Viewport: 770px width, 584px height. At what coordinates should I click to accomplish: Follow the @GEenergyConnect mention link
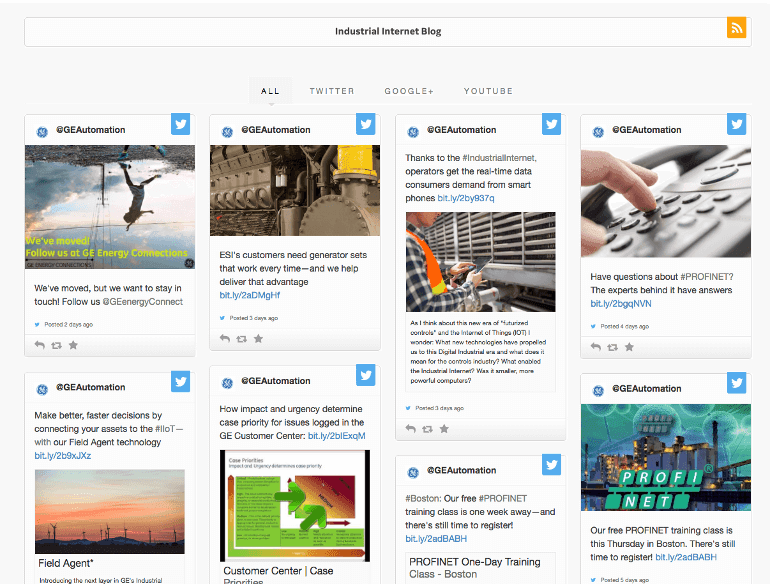(x=142, y=302)
